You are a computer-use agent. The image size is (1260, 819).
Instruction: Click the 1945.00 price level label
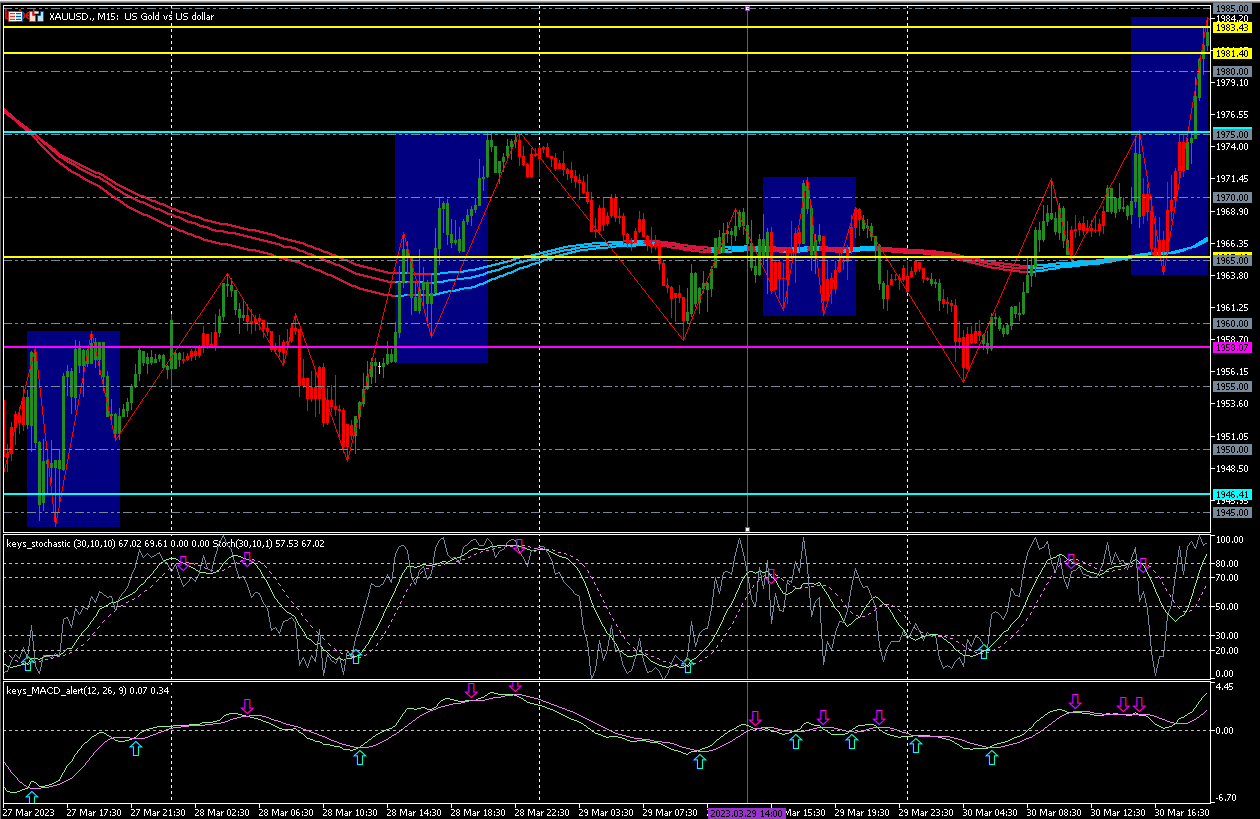coord(1231,513)
